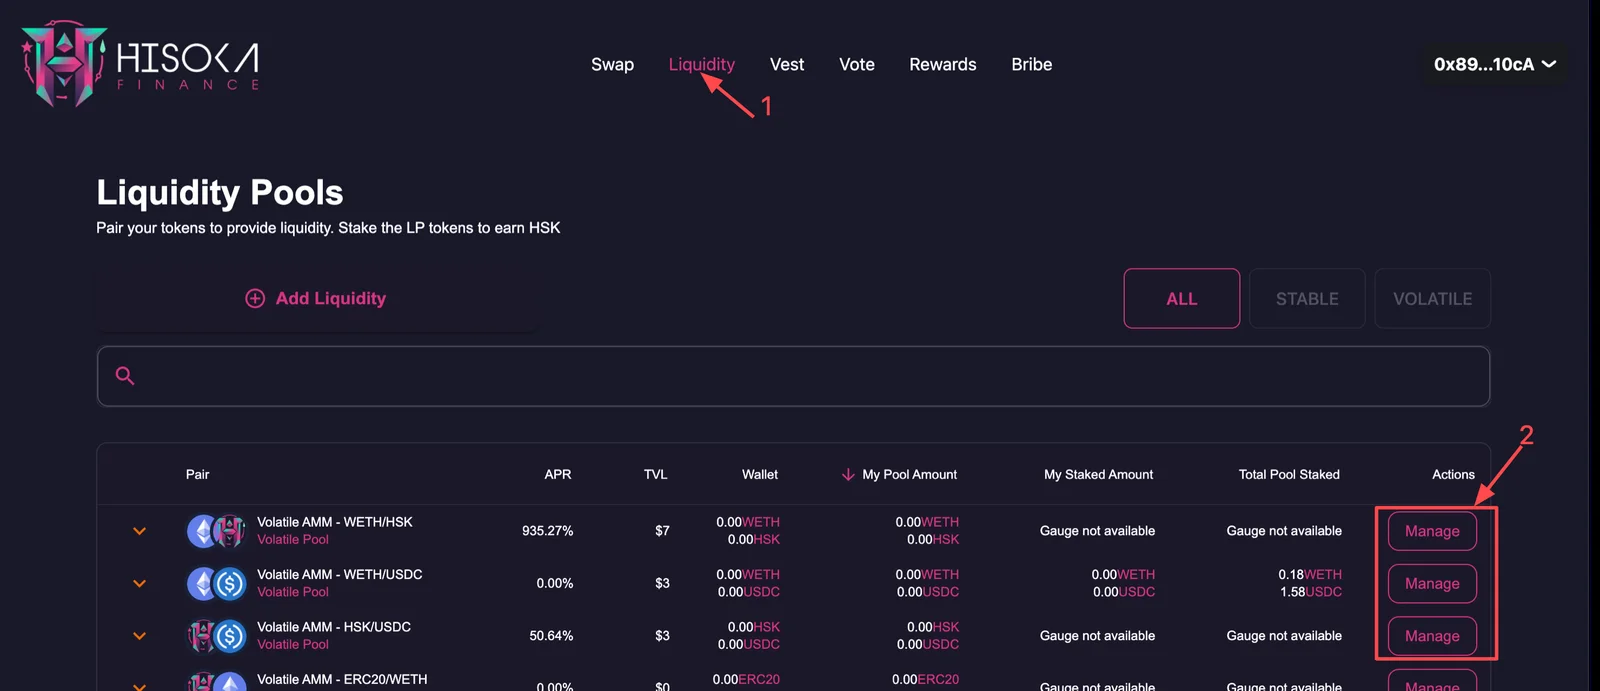Open the Vest page

point(787,64)
